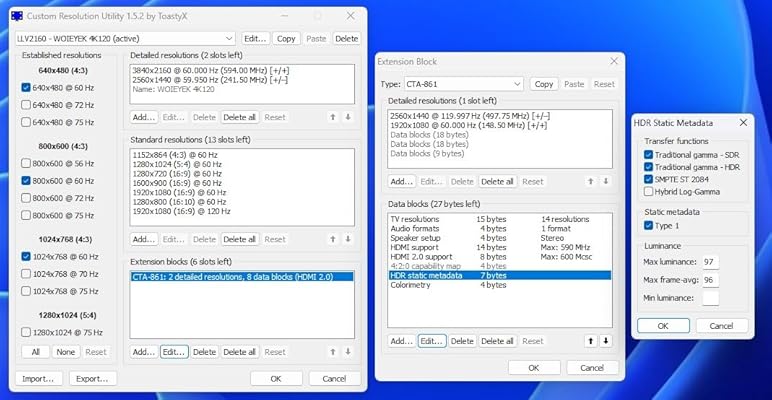The width and height of the screenshot is (772, 400).
Task: Click up arrow beside Extension Block detailed resolutions
Action: point(589,182)
